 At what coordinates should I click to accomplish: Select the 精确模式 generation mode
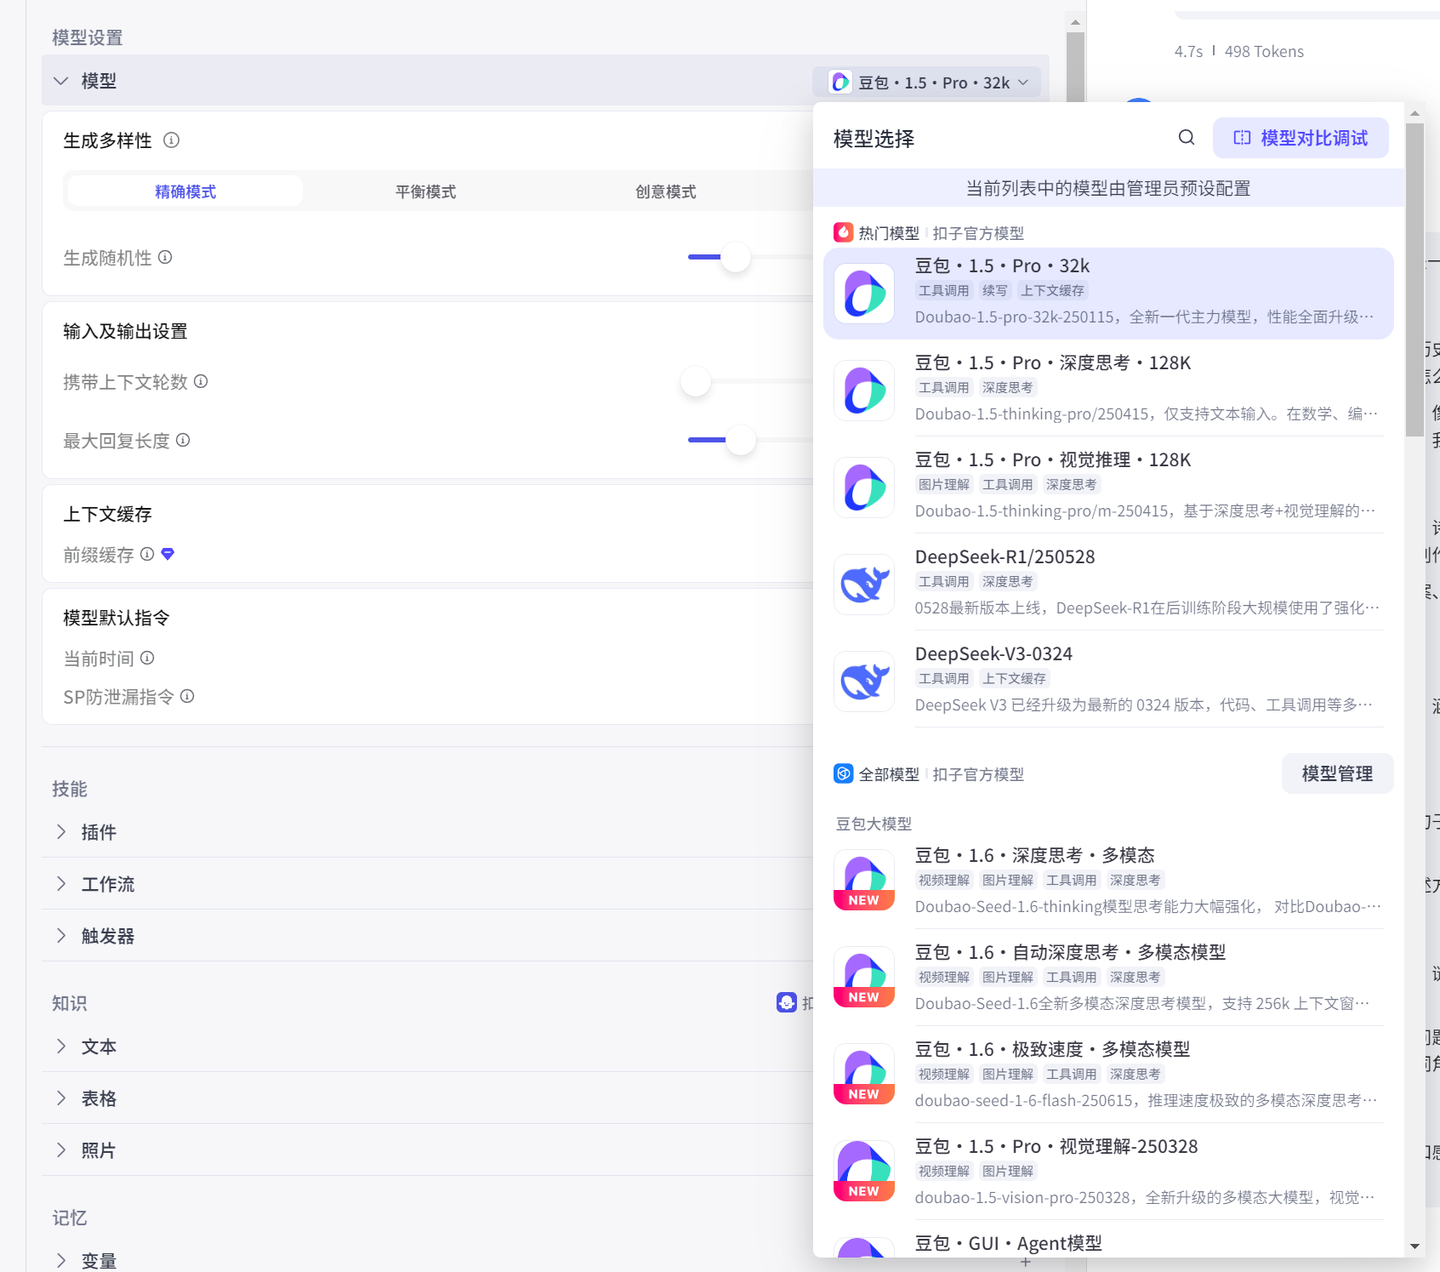click(x=185, y=190)
